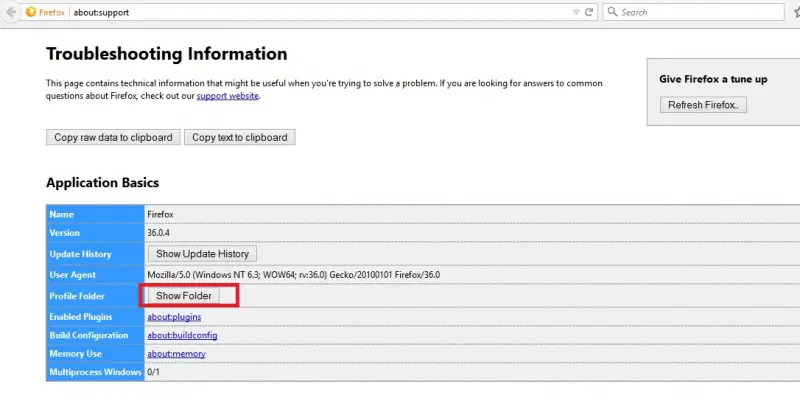Click the Profile Folder row label

point(77,296)
